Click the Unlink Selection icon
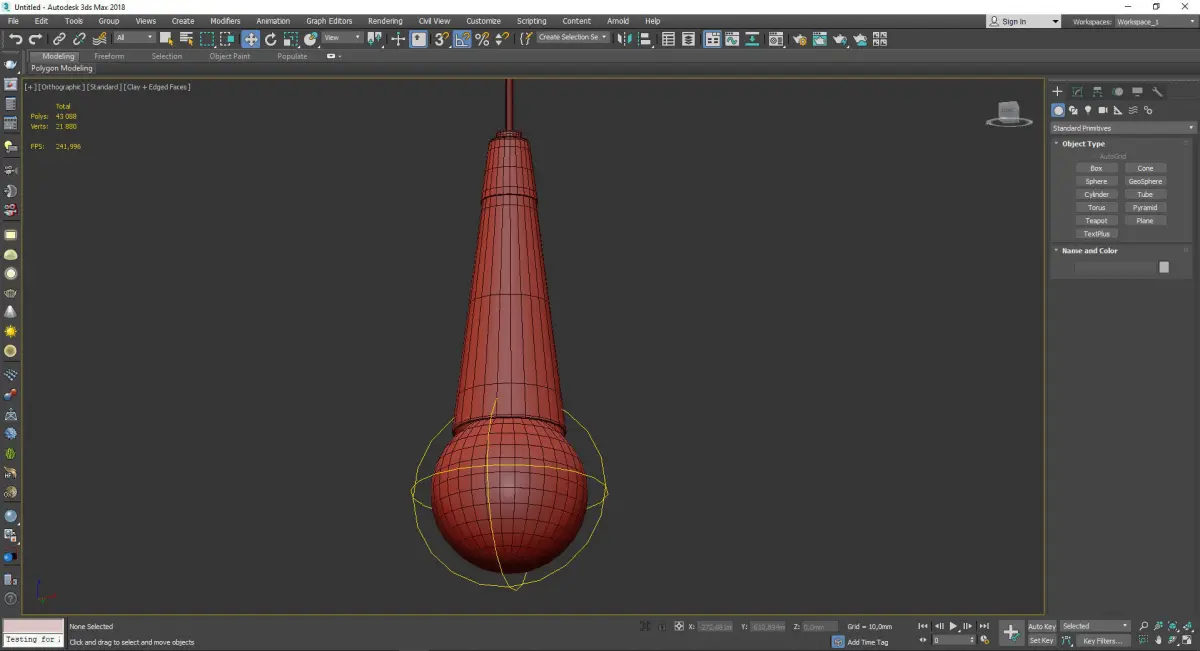The height and width of the screenshot is (651, 1200). pos(79,39)
